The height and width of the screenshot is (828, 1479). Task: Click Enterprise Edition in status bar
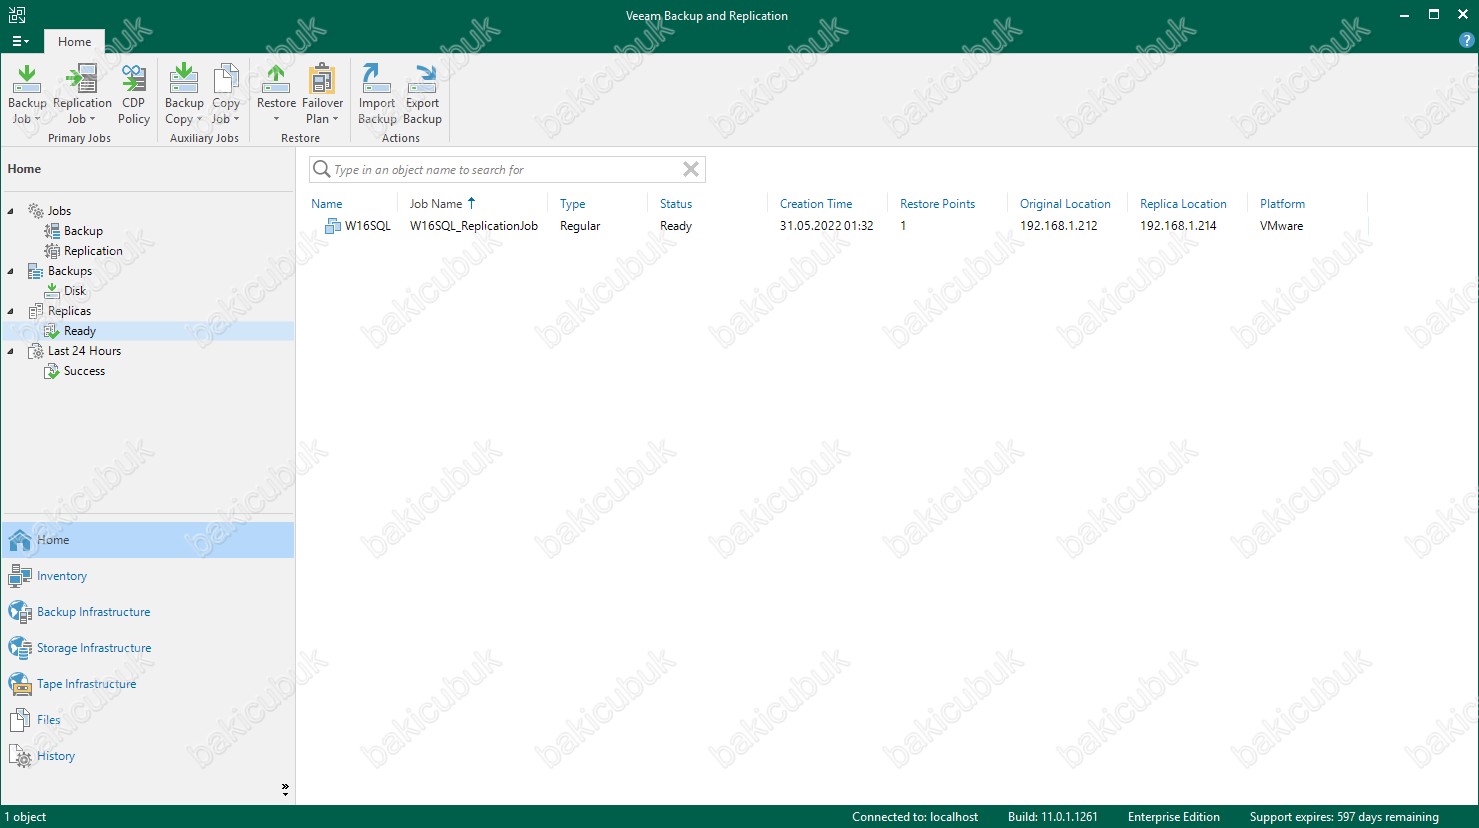tap(1174, 817)
